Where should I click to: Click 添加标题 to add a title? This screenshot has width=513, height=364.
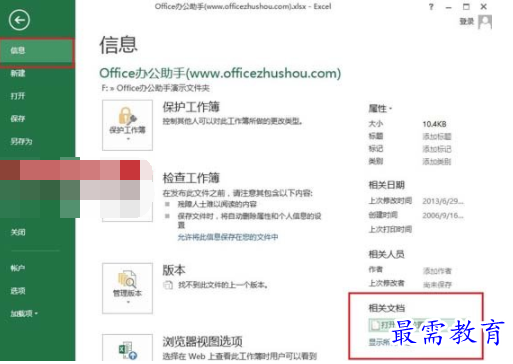[437, 136]
